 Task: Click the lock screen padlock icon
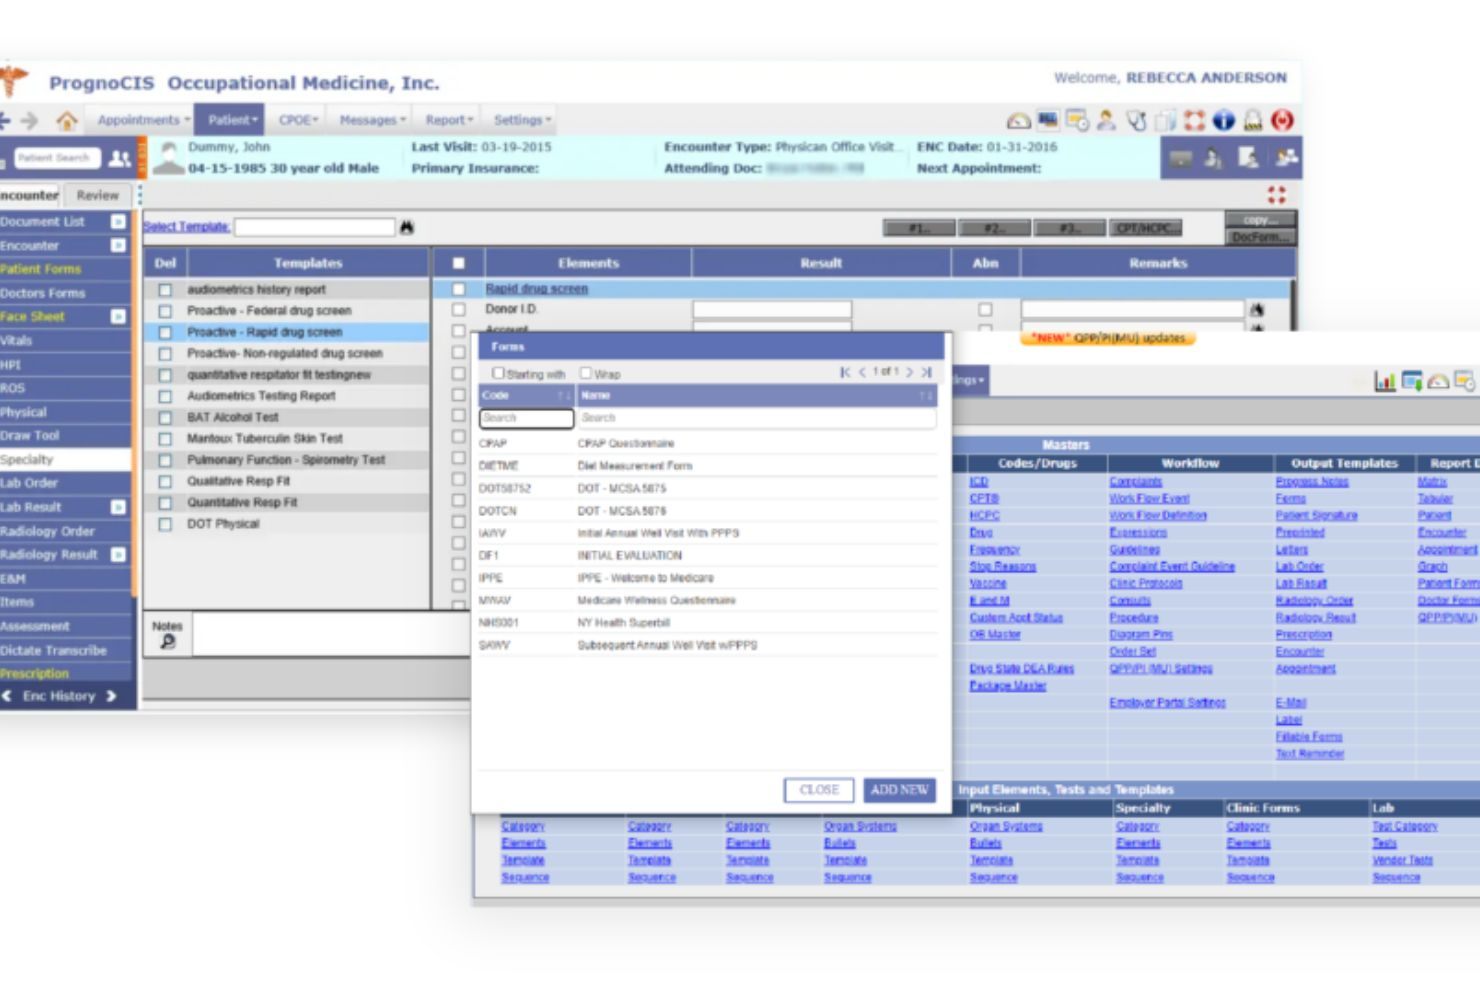1253,121
